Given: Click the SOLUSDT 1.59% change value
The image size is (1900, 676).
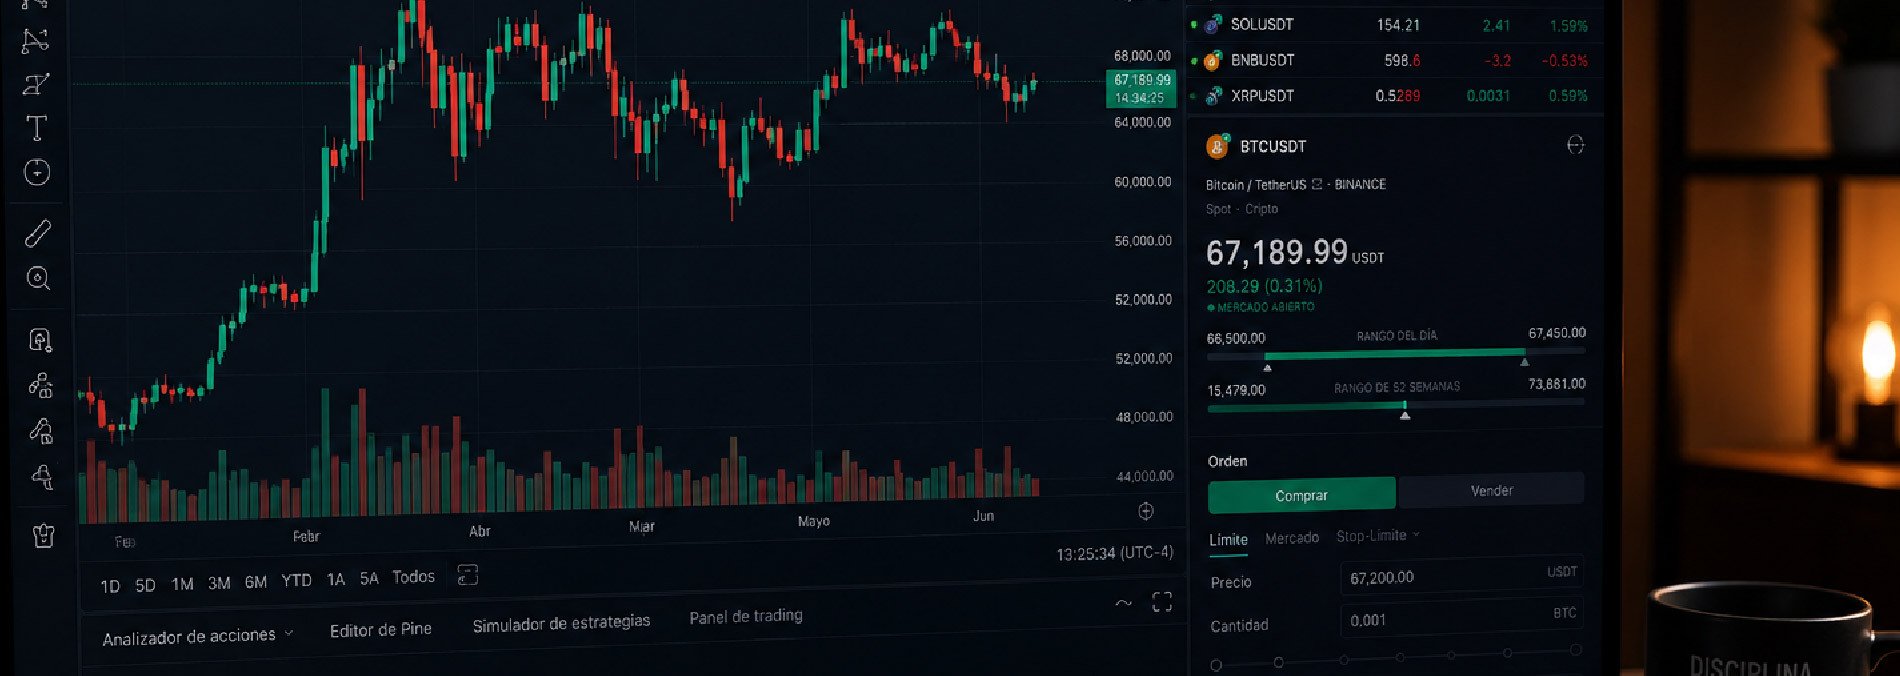Looking at the screenshot, I should click(x=1568, y=26).
